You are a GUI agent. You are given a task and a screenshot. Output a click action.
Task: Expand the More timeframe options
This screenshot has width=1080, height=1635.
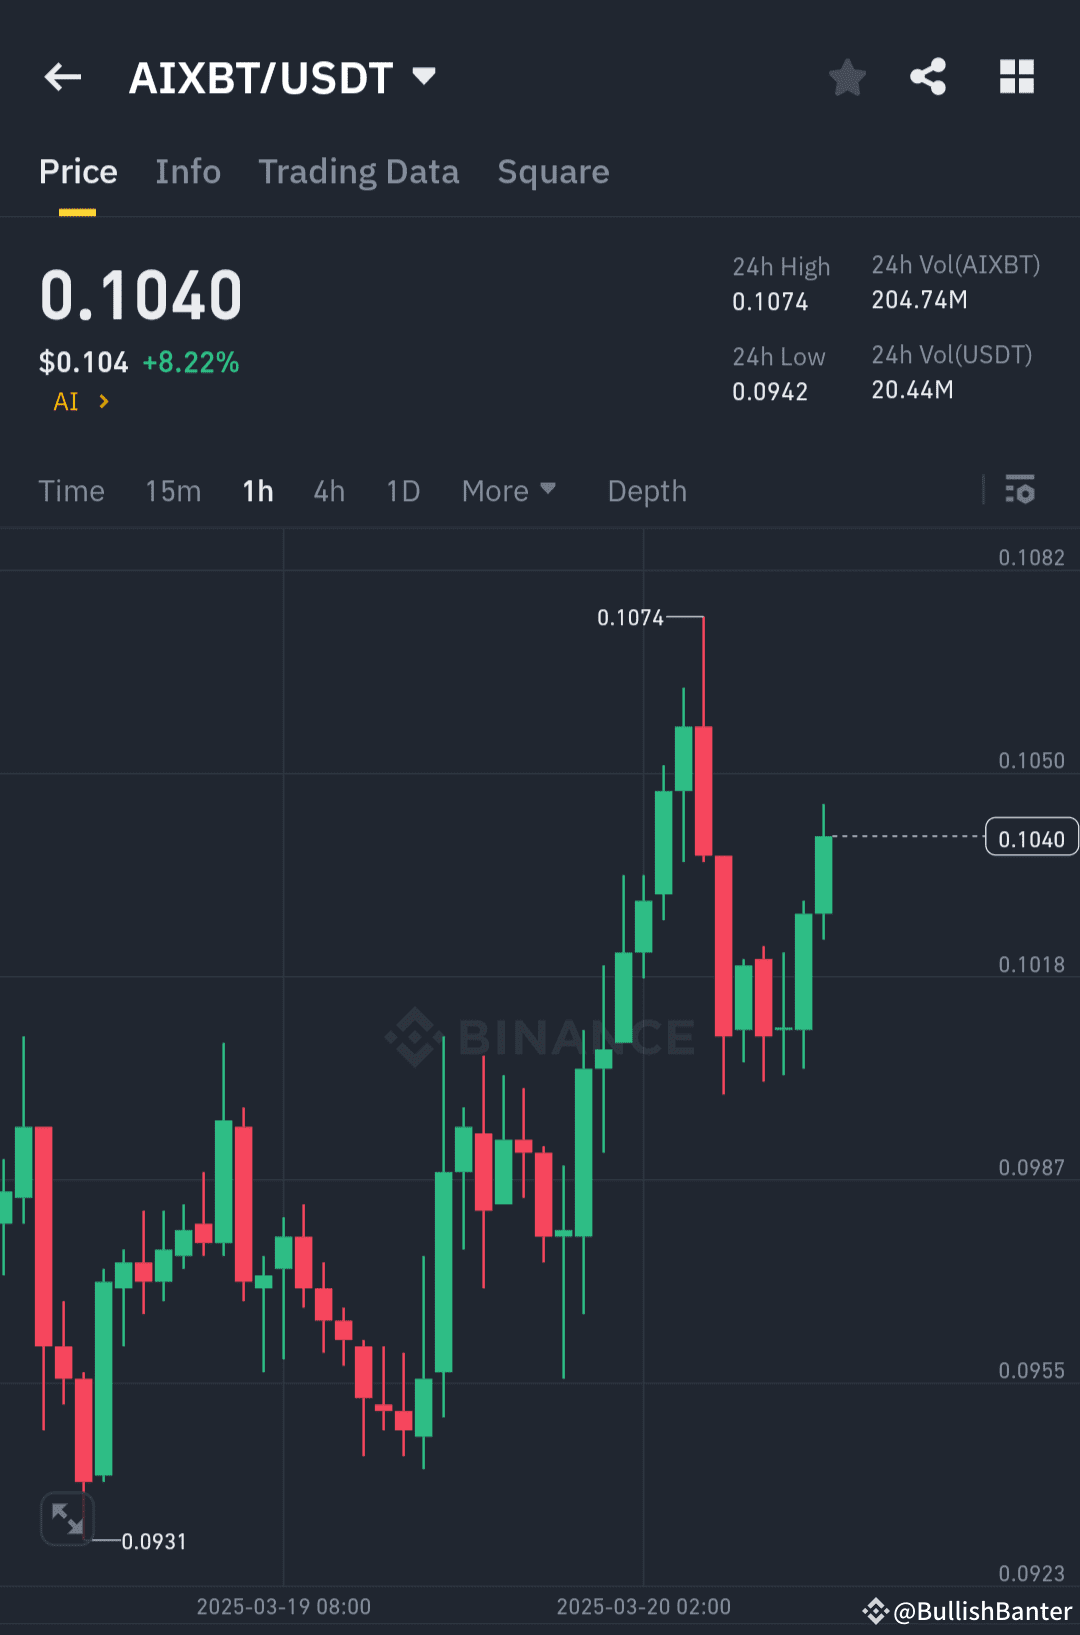509,491
